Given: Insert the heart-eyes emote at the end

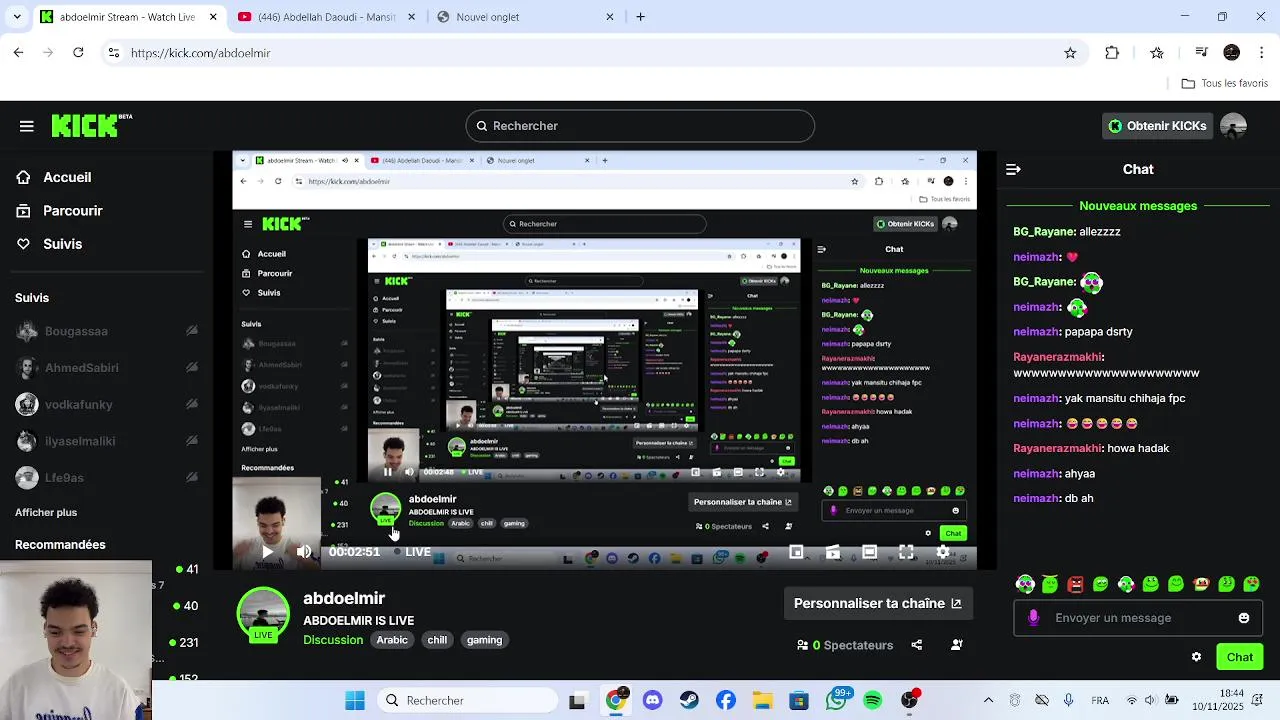Looking at the screenshot, I should tap(1251, 584).
